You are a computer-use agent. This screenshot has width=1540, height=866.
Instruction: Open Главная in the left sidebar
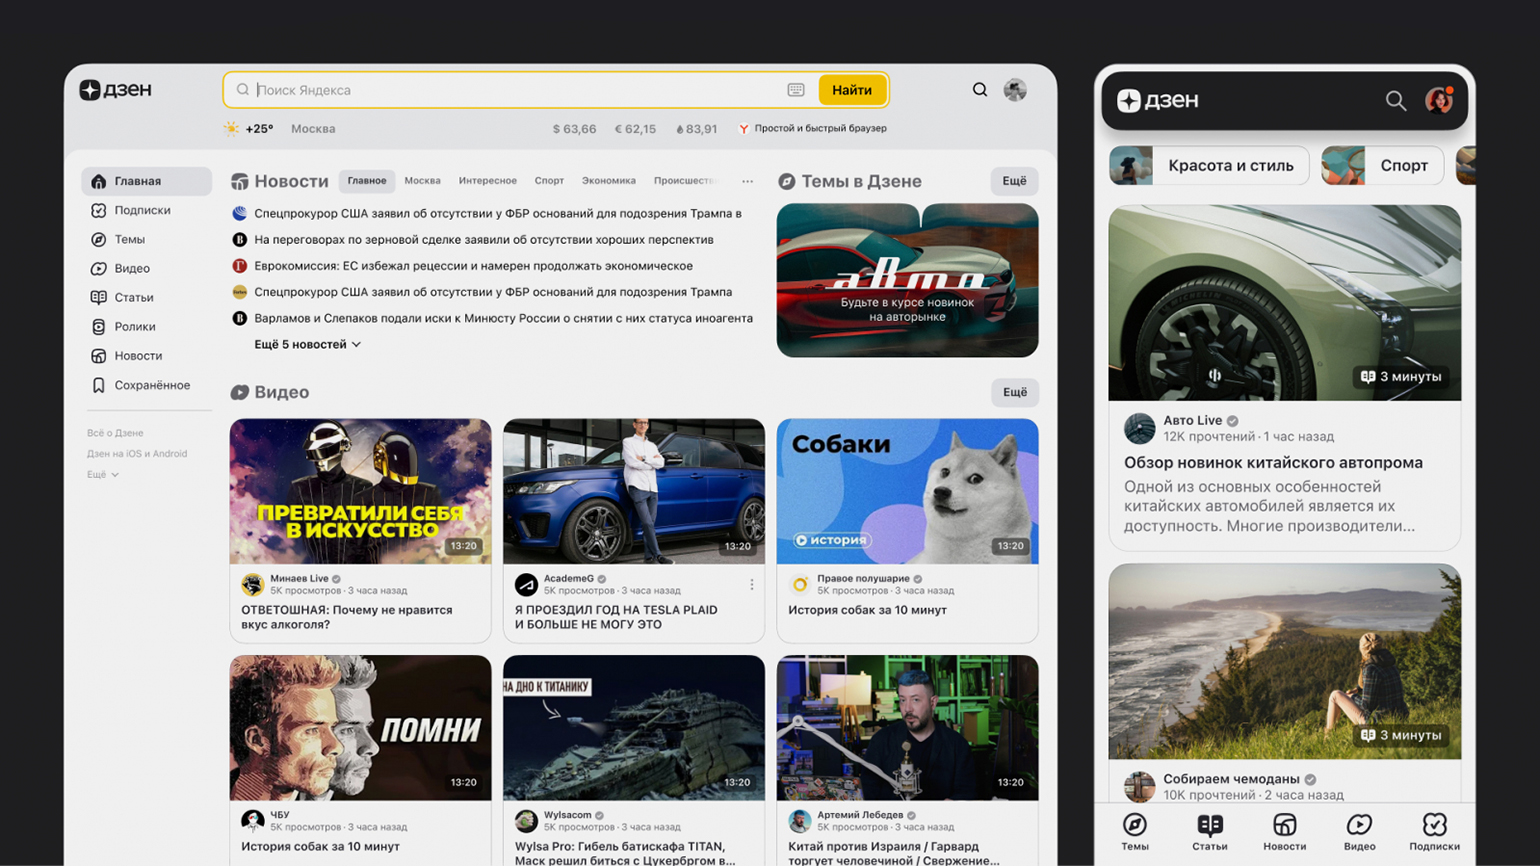coord(147,181)
